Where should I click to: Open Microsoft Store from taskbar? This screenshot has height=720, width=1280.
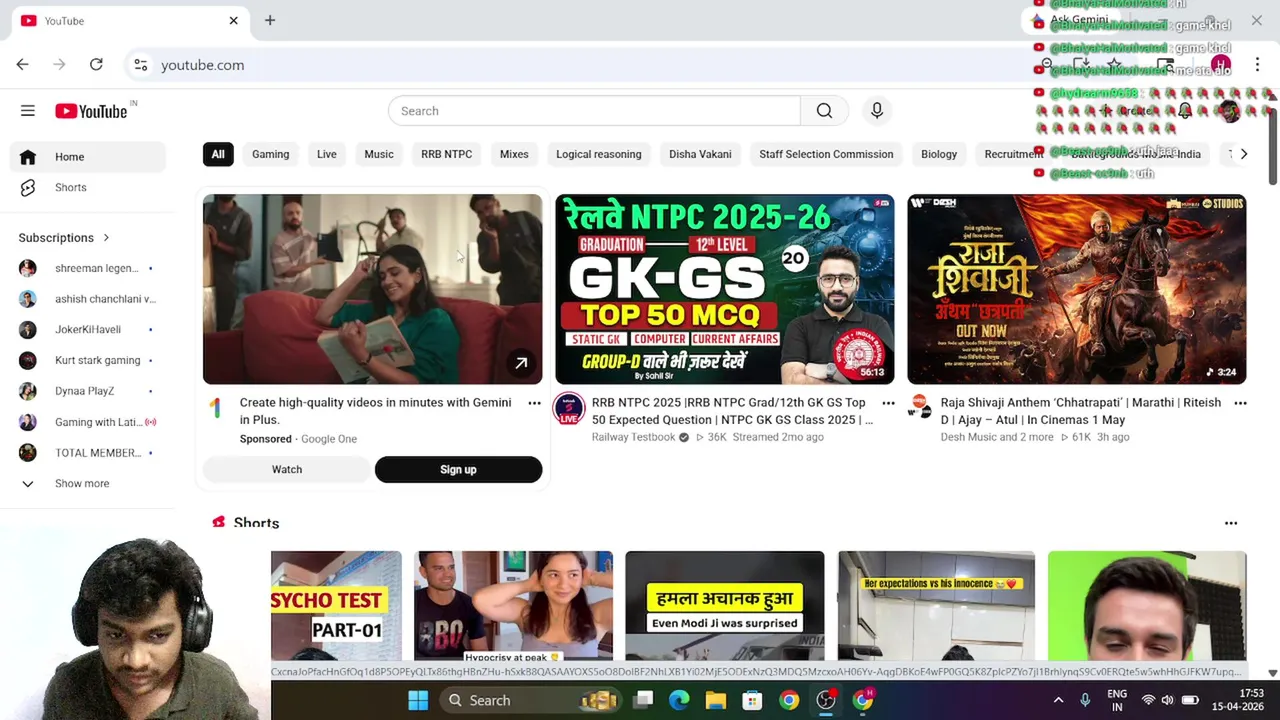[752, 700]
